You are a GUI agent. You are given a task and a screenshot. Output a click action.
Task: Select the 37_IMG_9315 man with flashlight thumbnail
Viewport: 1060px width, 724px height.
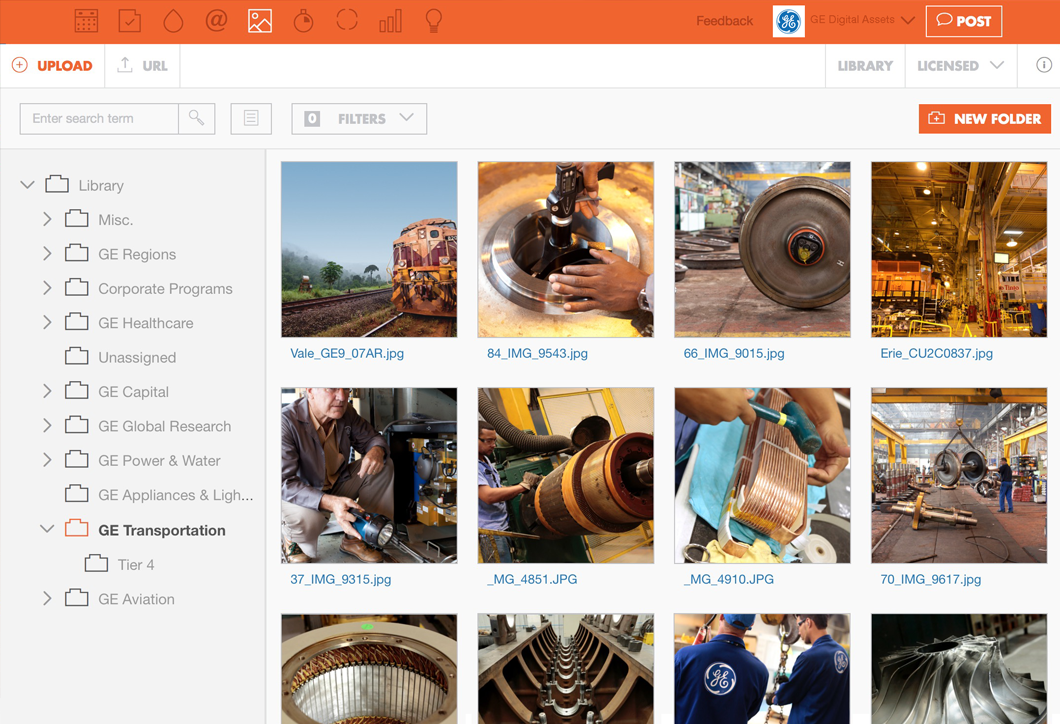click(x=369, y=475)
